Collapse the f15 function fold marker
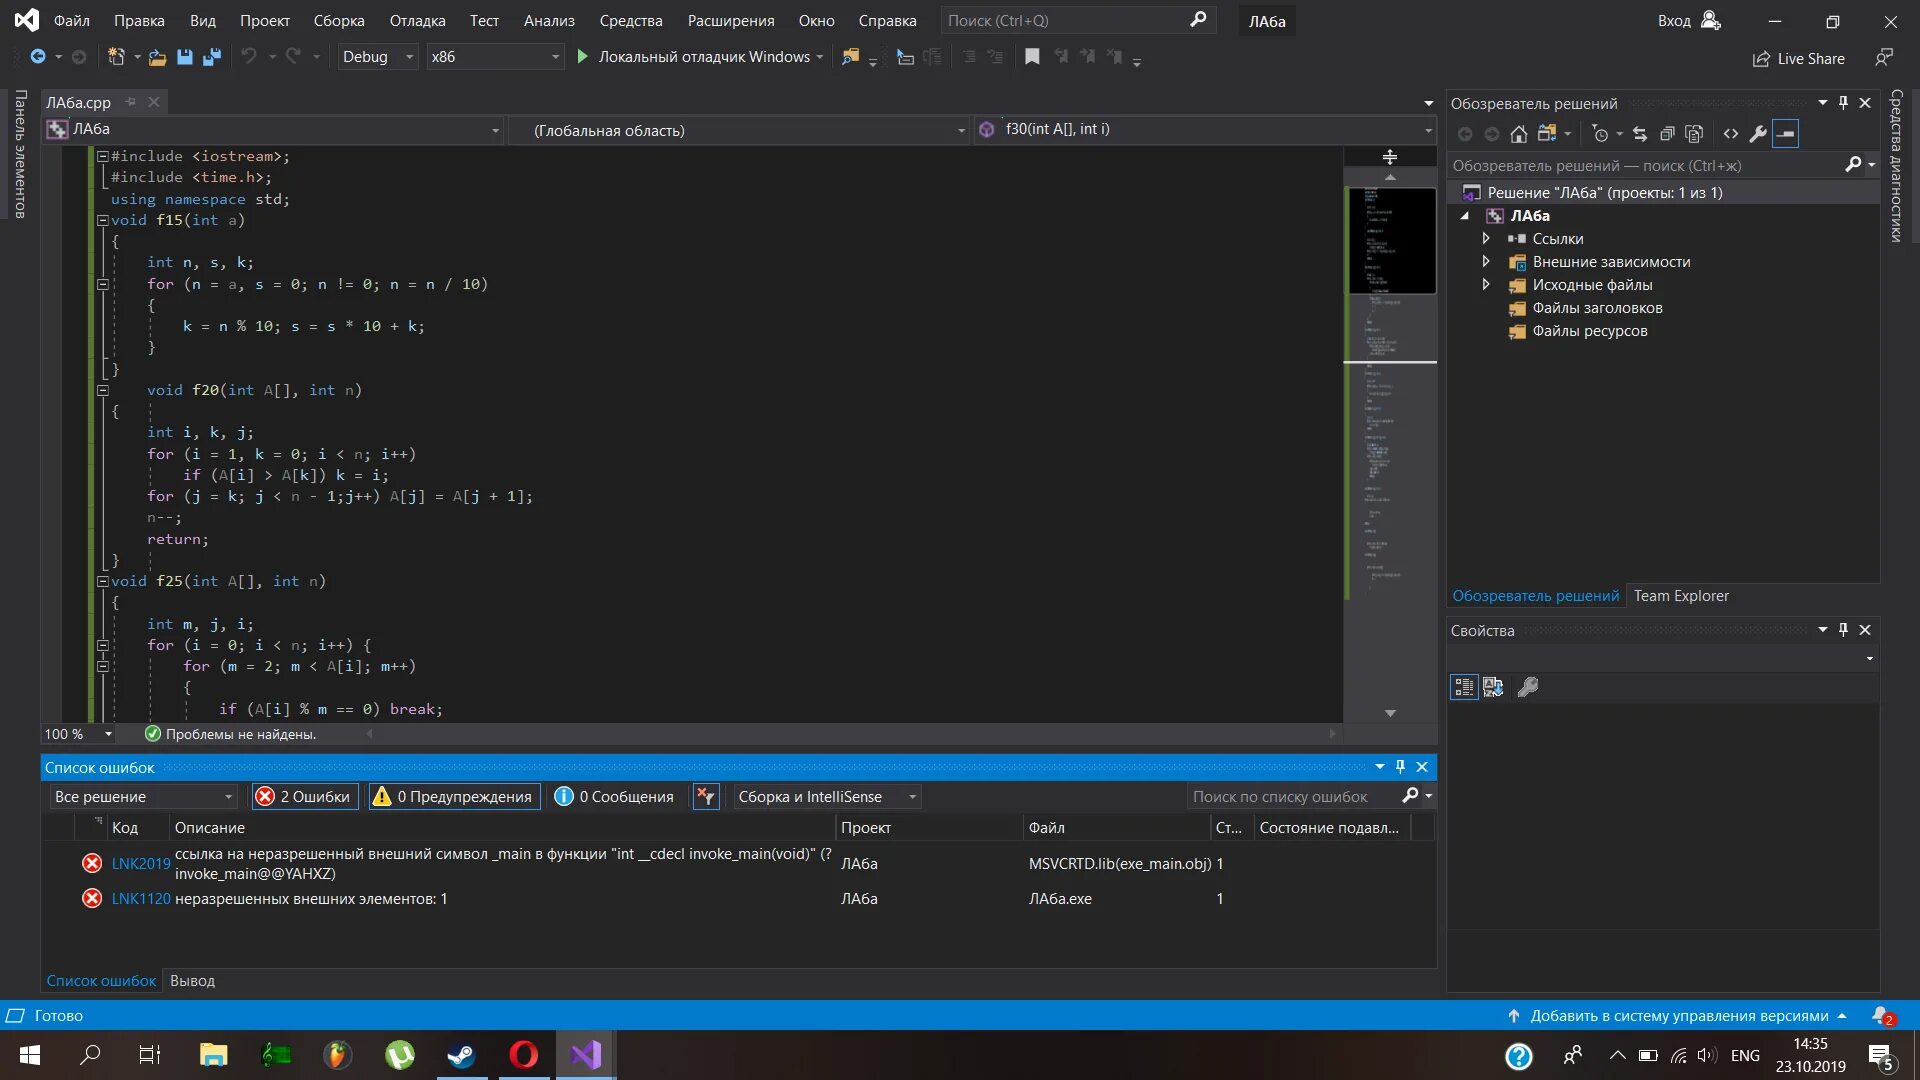The image size is (1920, 1080). tap(102, 220)
